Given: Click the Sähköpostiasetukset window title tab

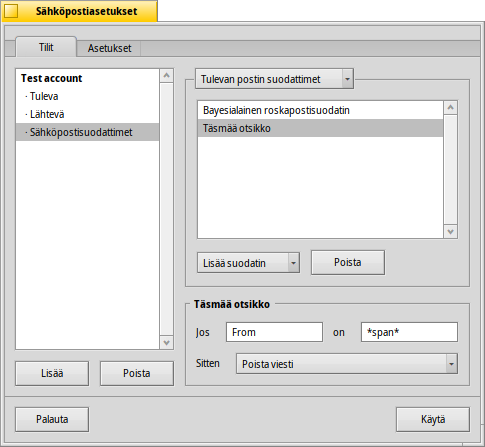Looking at the screenshot, I should (80, 11).
